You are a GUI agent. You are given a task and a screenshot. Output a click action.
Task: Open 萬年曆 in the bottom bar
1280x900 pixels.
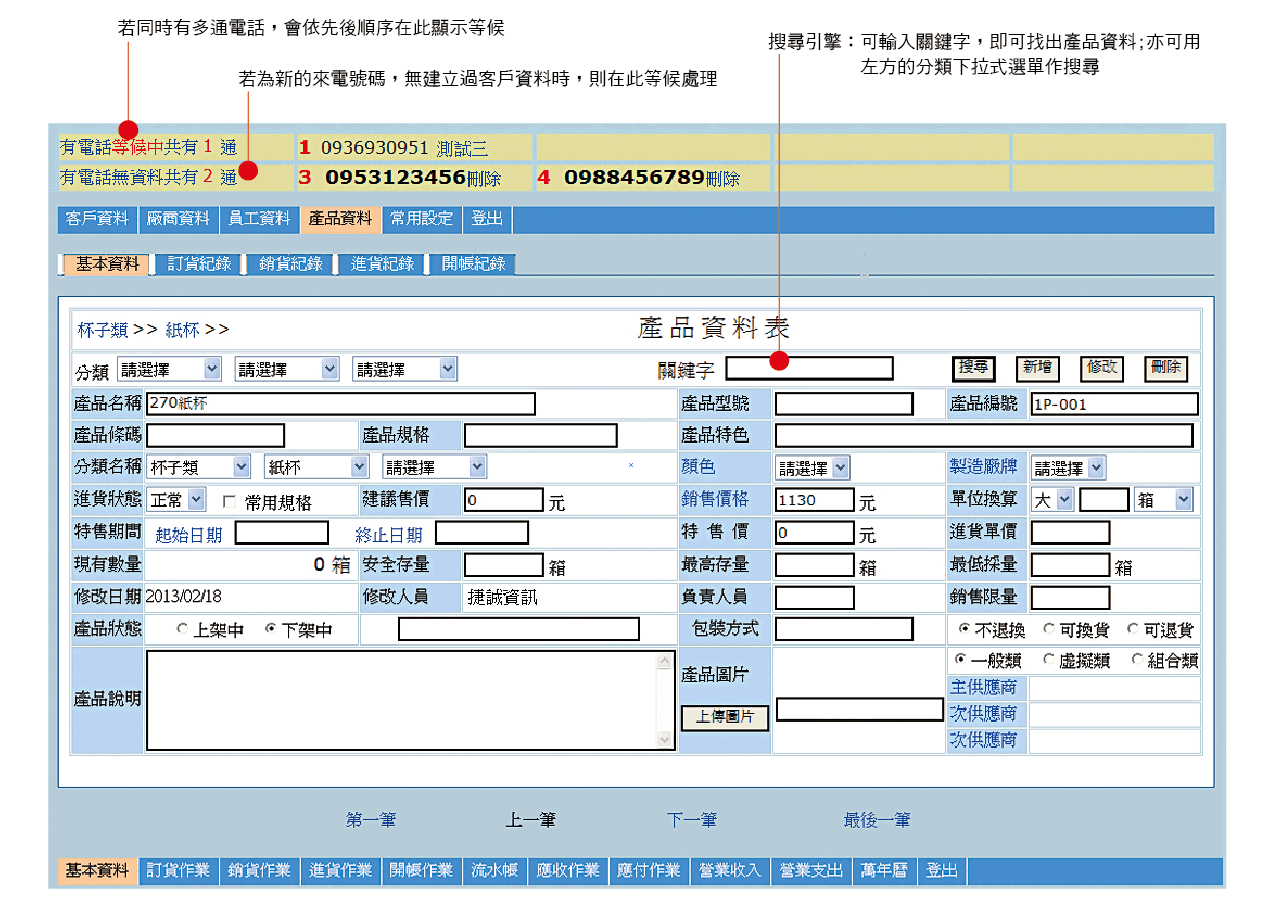884,871
